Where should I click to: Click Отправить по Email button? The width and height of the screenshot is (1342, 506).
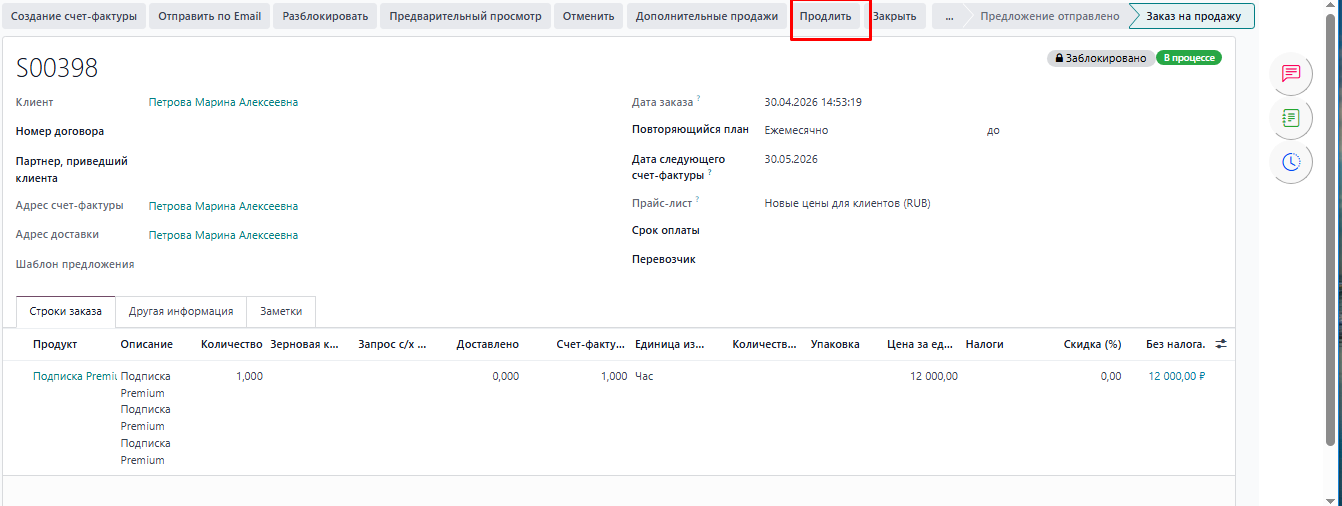pos(209,16)
